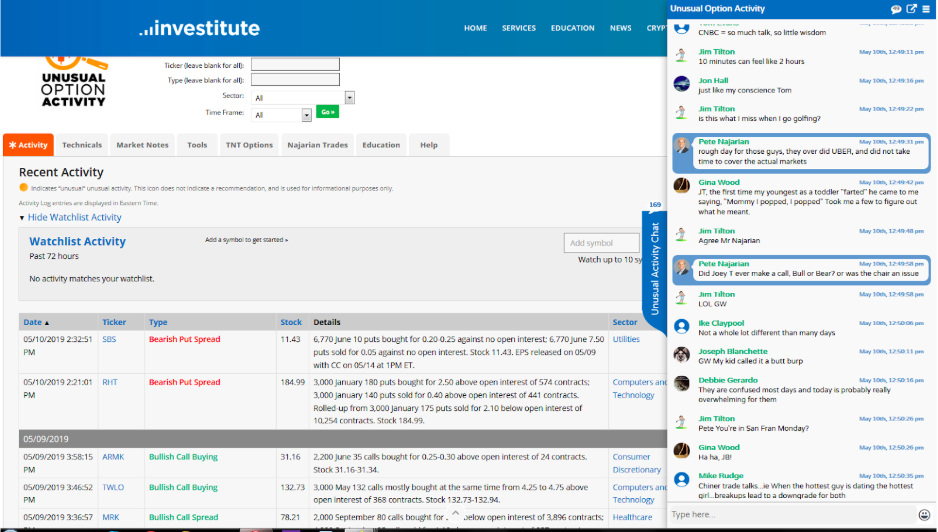The width and height of the screenshot is (938, 532).
Task: Focus the Ticker input field
Action: [x=295, y=65]
